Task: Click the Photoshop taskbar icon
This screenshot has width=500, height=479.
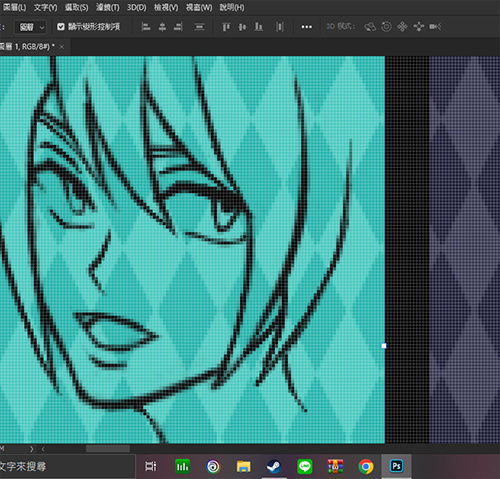Action: (x=396, y=466)
